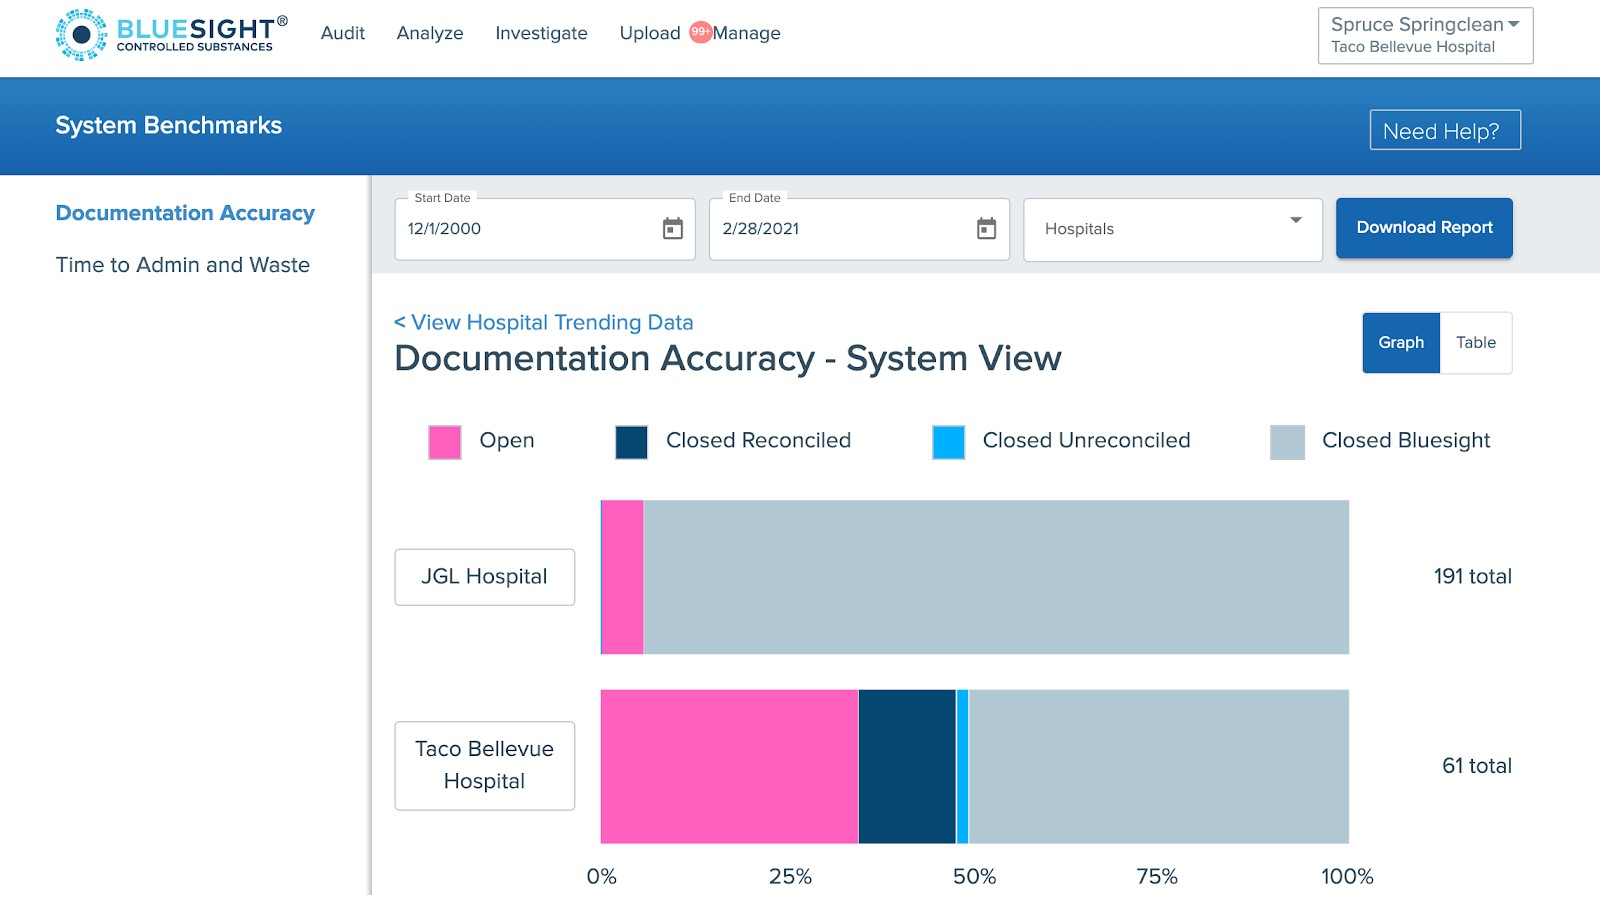1600x902 pixels.
Task: Click the 99+ notification badge
Action: point(700,32)
